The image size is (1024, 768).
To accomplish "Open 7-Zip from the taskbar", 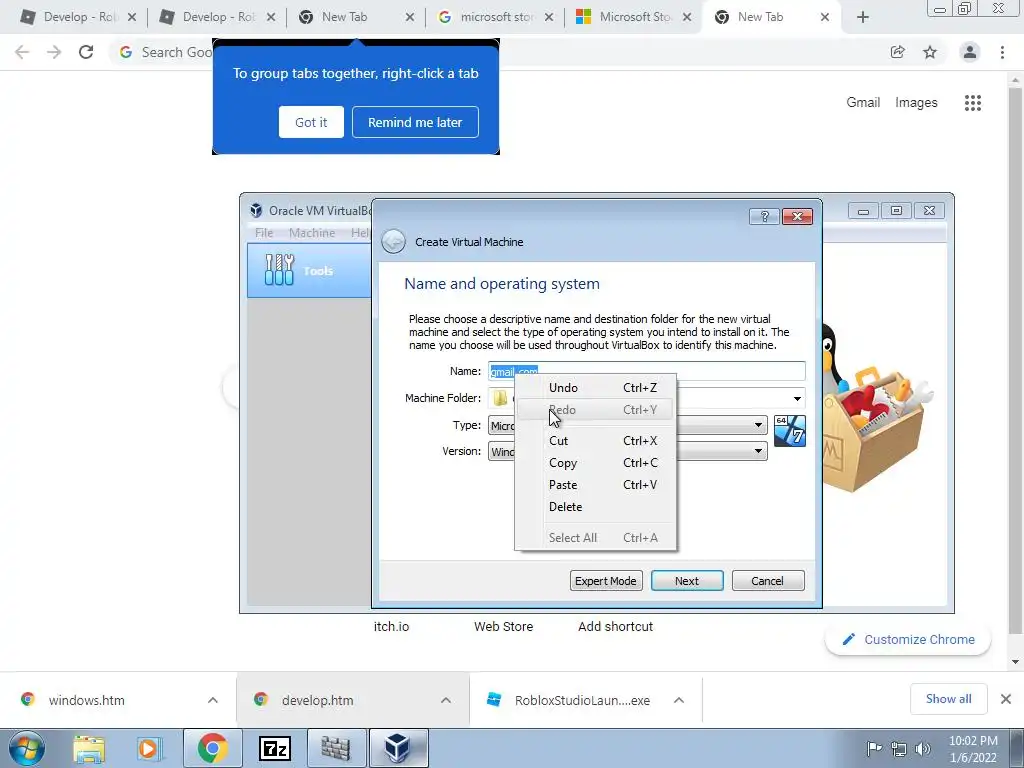I will (x=274, y=748).
